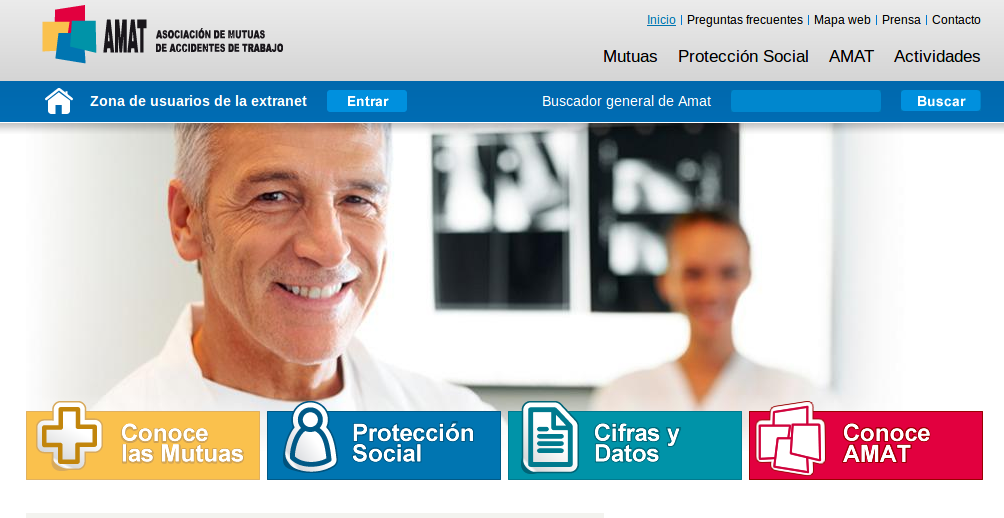Image resolution: width=1004 pixels, height=518 pixels.
Task: Click the document icon on Cifras y Datos
Action: tap(550, 437)
